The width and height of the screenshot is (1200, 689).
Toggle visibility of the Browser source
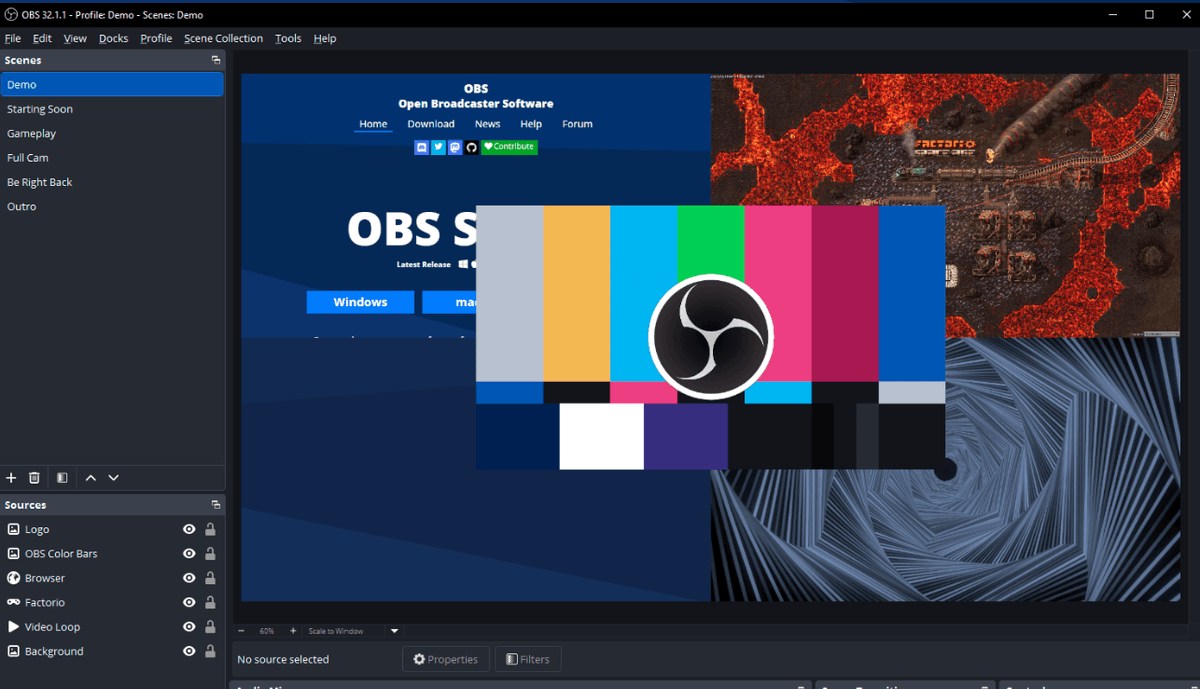189,578
